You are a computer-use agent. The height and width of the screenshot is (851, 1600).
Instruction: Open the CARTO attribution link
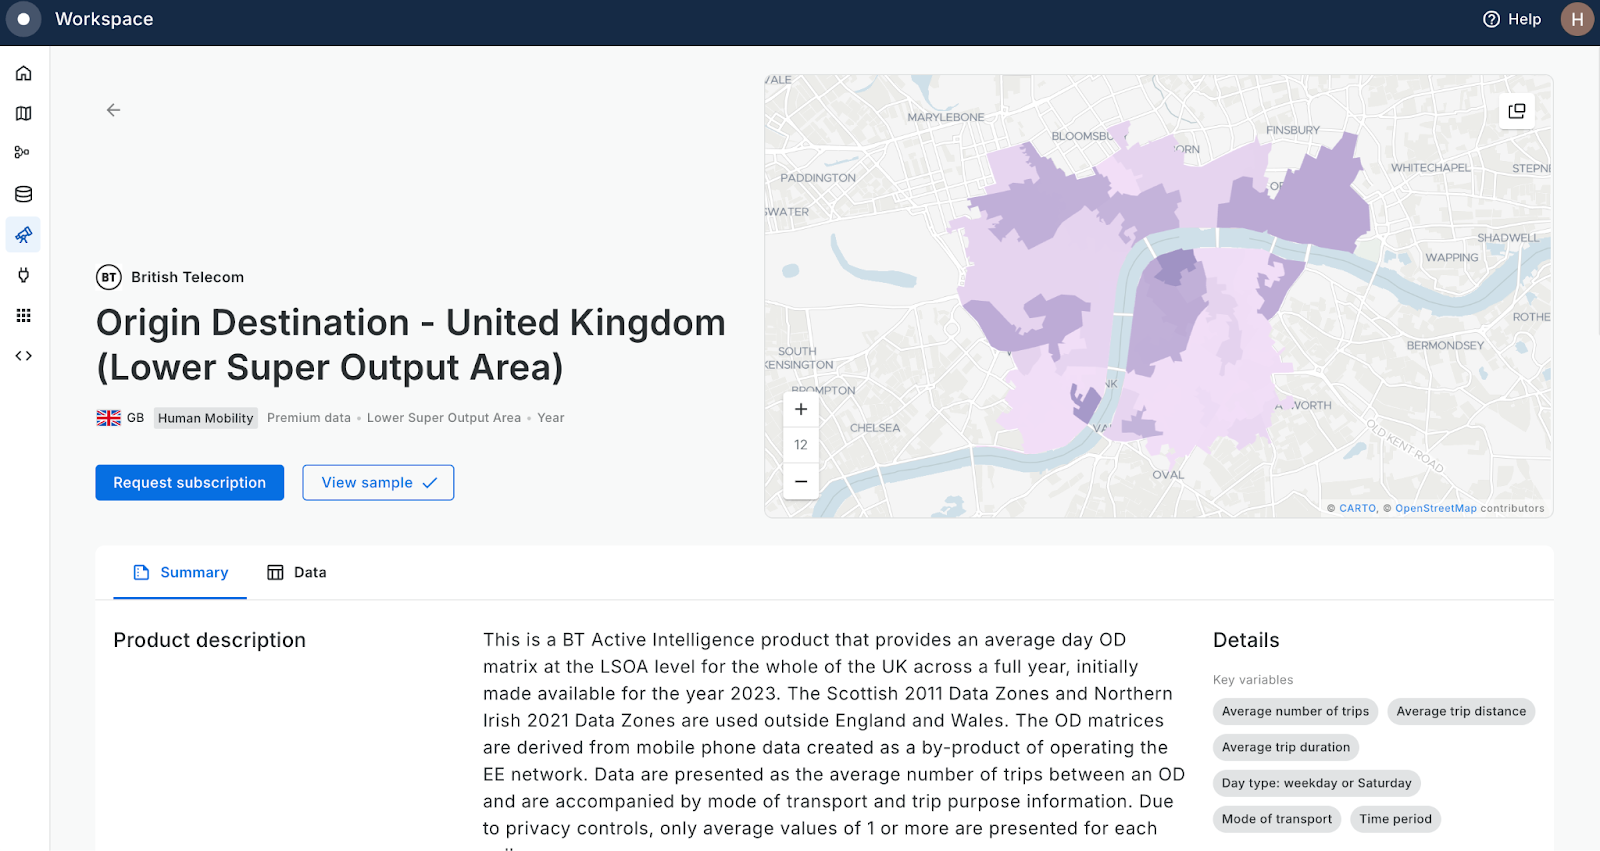click(x=1355, y=508)
